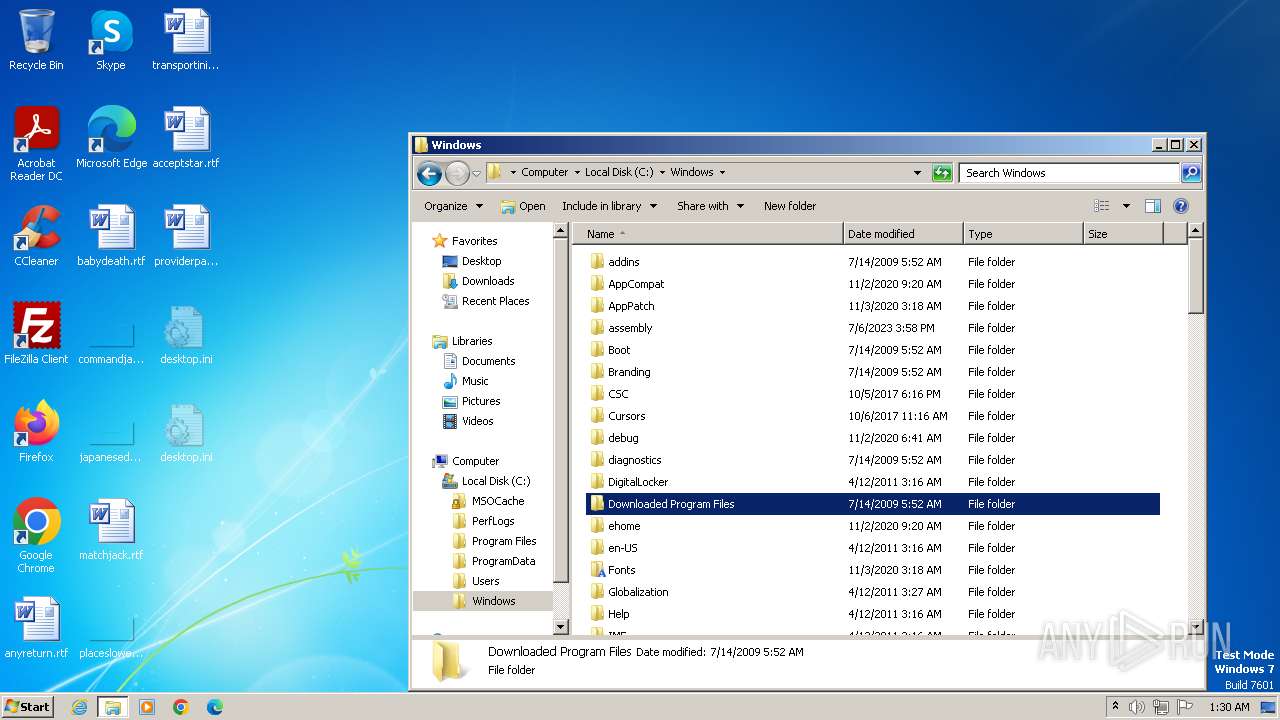Open the Share with dropdown
This screenshot has height=720, width=1280.
710,206
